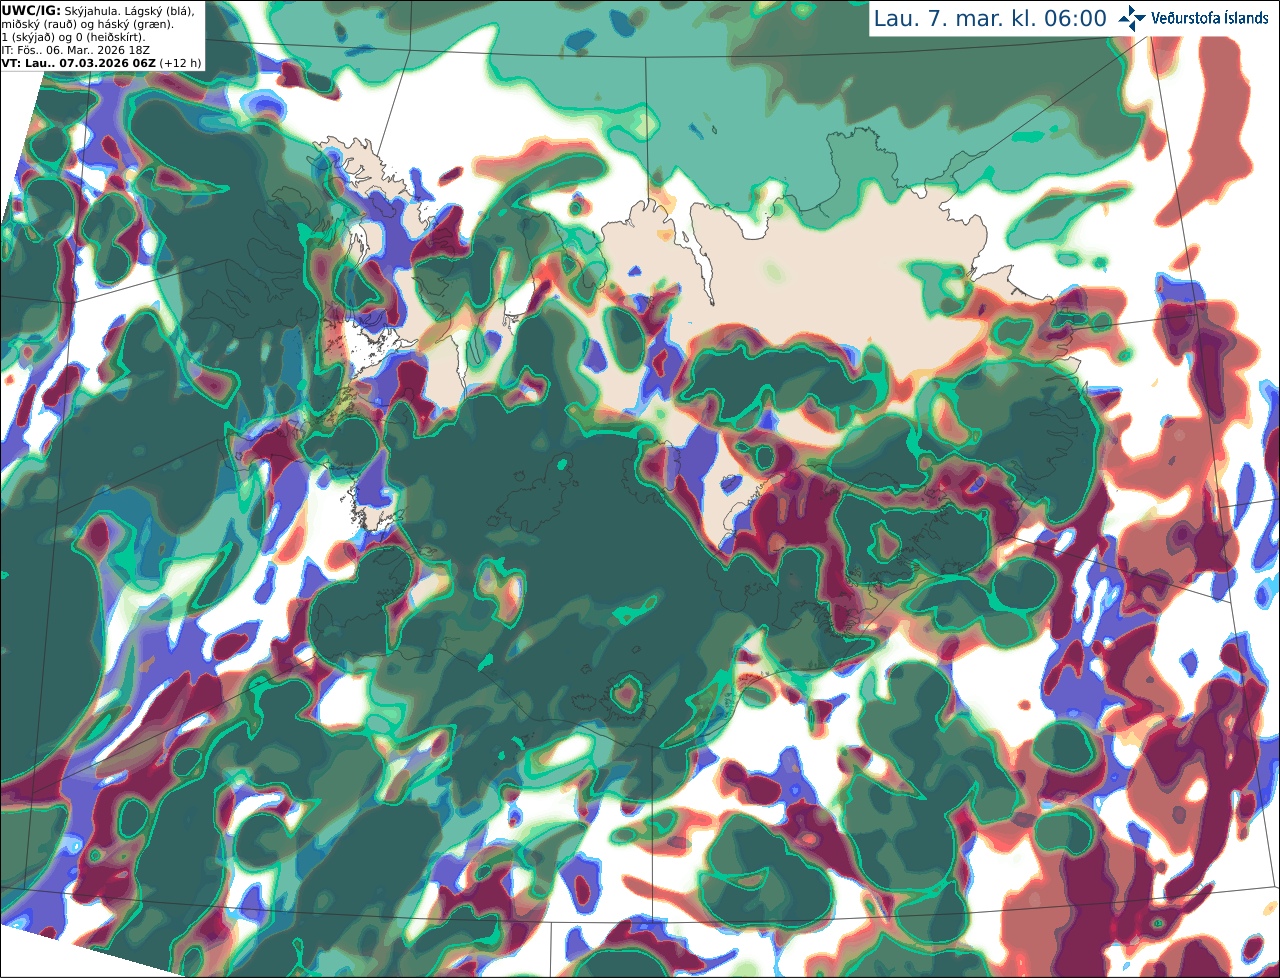Click the 'Veðurstofa Íslands' name text
This screenshot has width=1280, height=978.
click(x=1210, y=18)
